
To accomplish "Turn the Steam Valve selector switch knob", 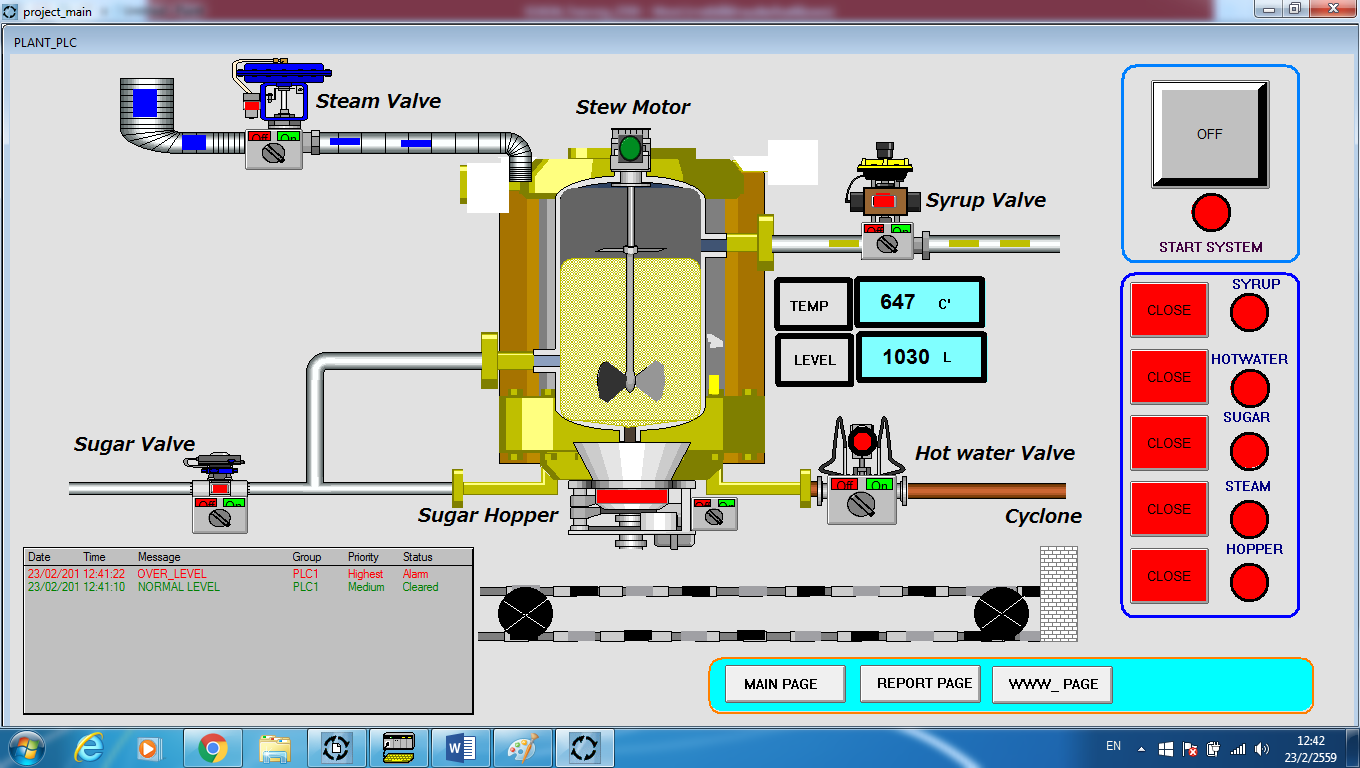I will pyautogui.click(x=274, y=152).
